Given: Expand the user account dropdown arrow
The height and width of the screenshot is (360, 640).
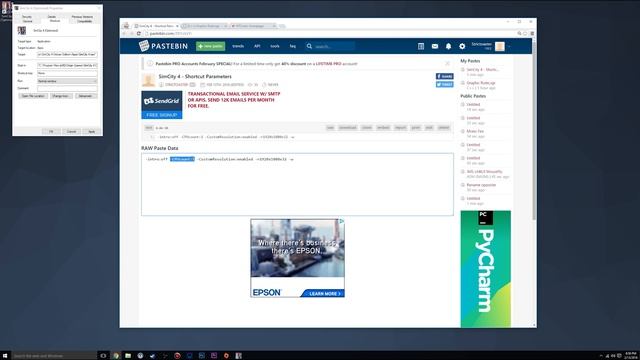Looking at the screenshot, I should [509, 47].
